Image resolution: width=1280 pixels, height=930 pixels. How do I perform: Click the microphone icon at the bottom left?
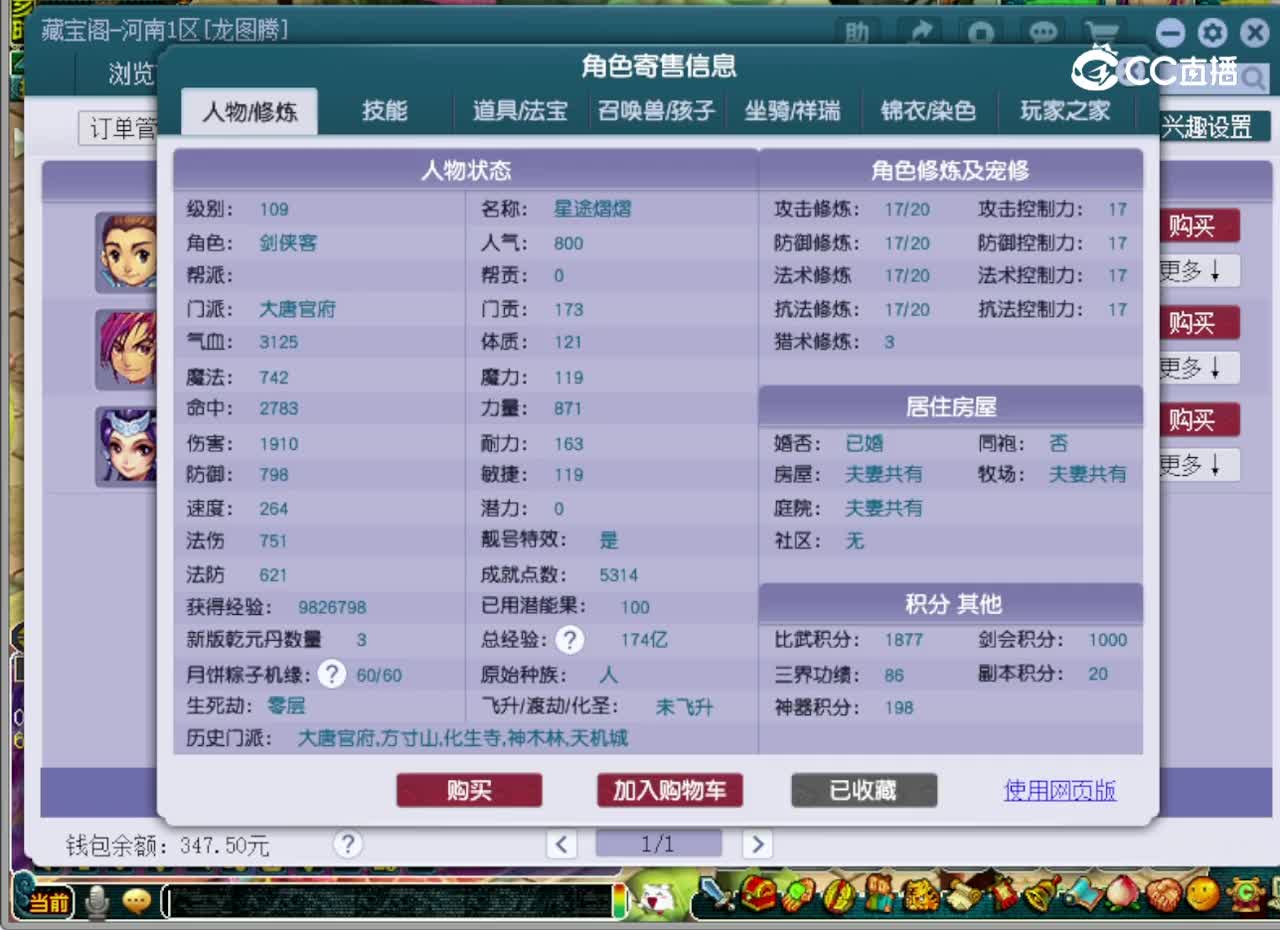[x=95, y=900]
